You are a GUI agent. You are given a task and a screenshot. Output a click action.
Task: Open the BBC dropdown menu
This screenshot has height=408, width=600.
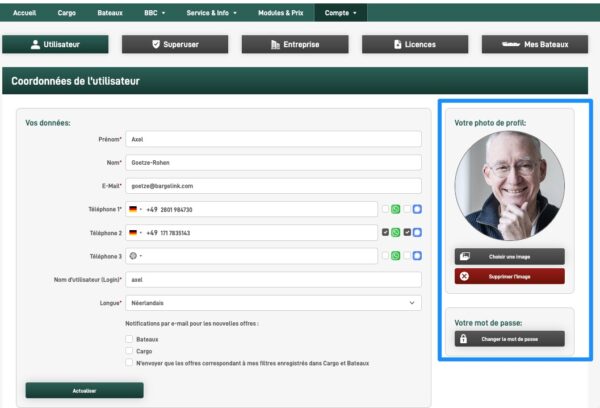click(x=155, y=13)
